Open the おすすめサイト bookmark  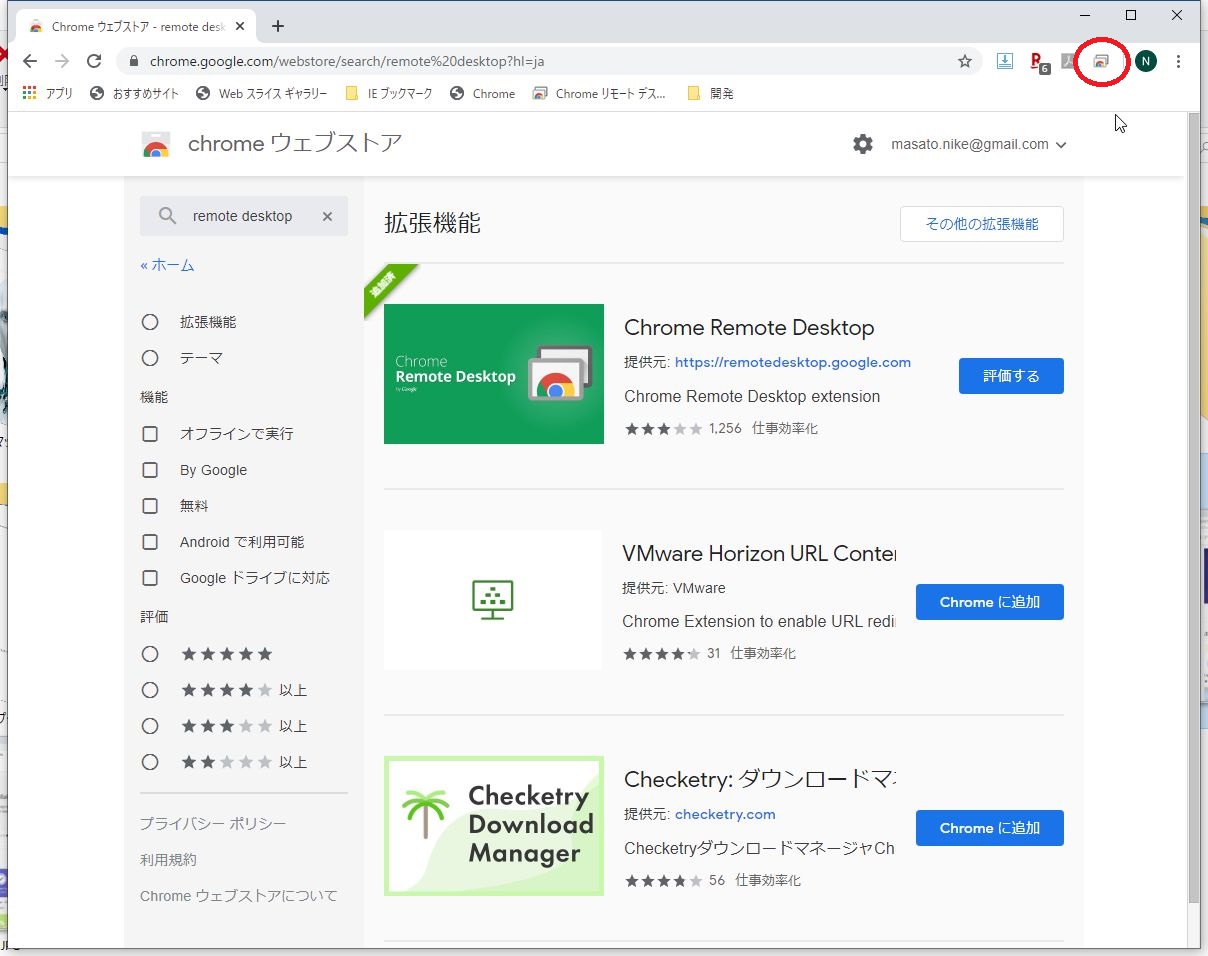coord(134,93)
